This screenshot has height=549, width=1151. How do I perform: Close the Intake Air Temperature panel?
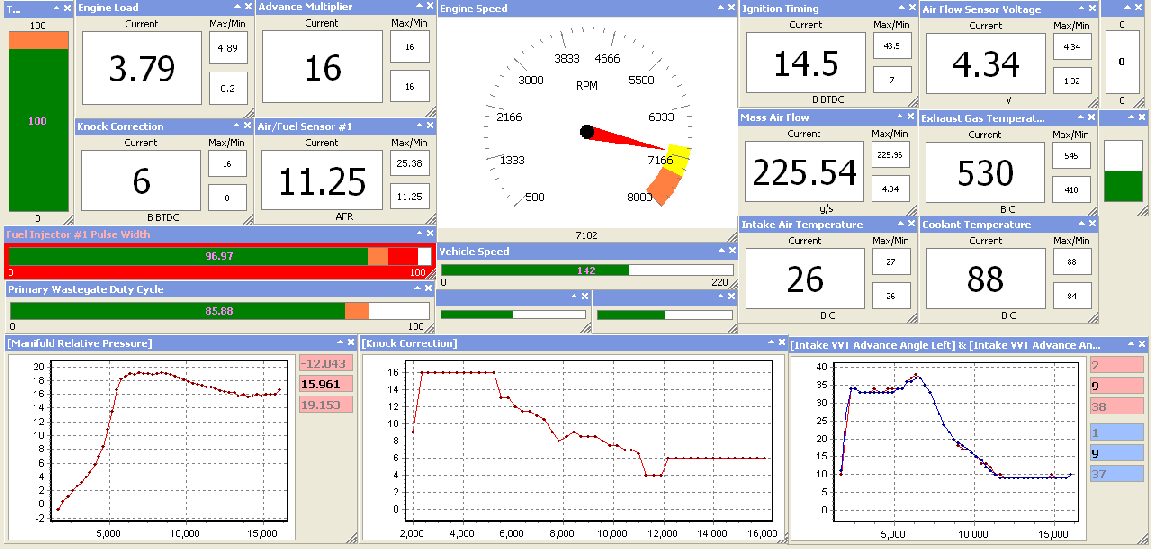910,225
